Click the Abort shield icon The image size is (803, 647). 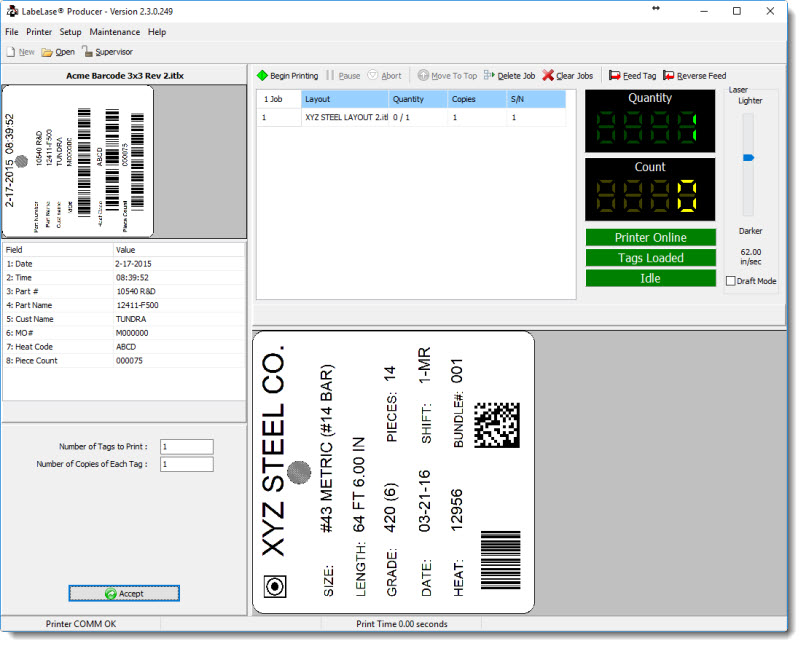point(373,75)
